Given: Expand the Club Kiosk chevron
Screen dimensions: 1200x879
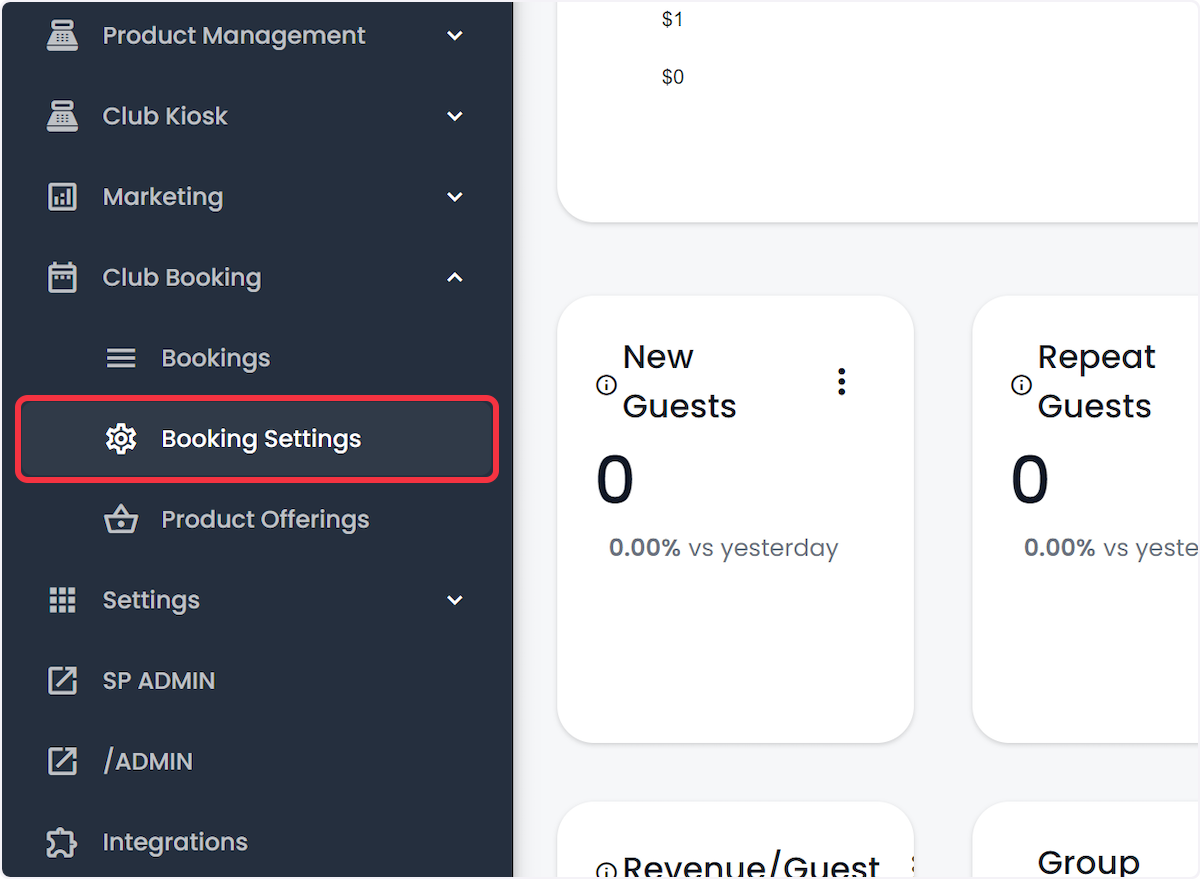Looking at the screenshot, I should [455, 116].
